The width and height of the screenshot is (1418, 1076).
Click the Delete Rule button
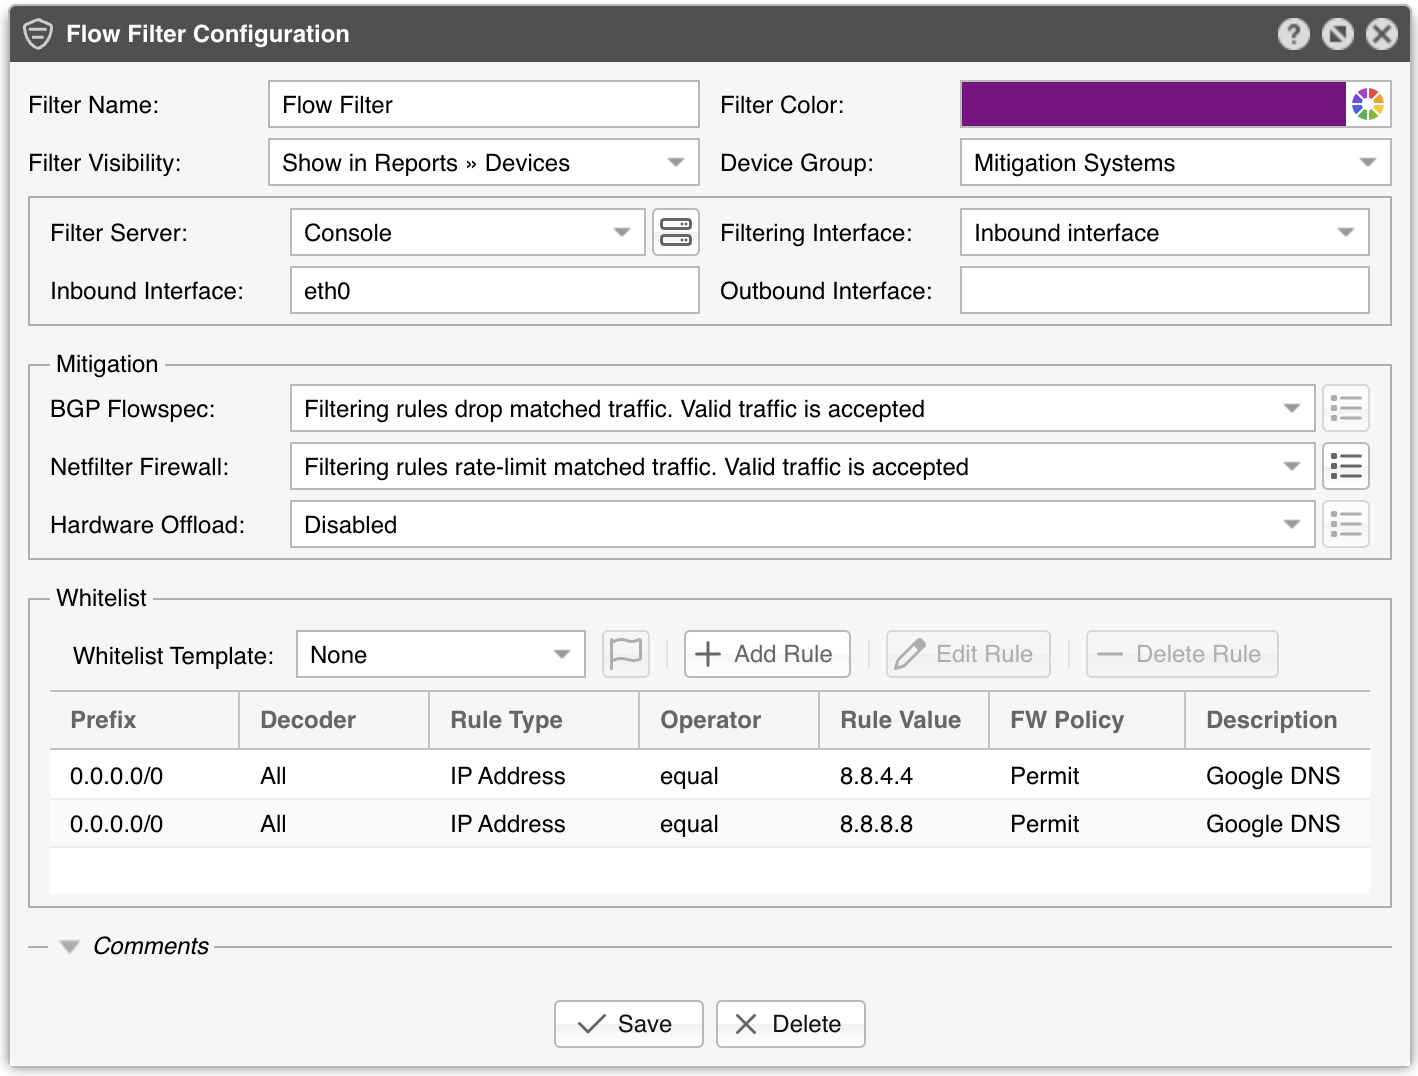pyautogui.click(x=1182, y=654)
